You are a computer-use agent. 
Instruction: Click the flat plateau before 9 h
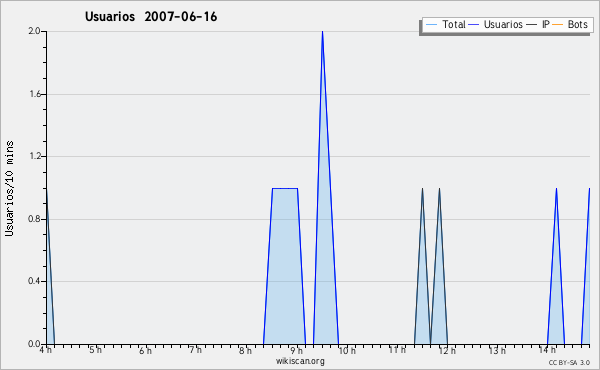(285, 188)
